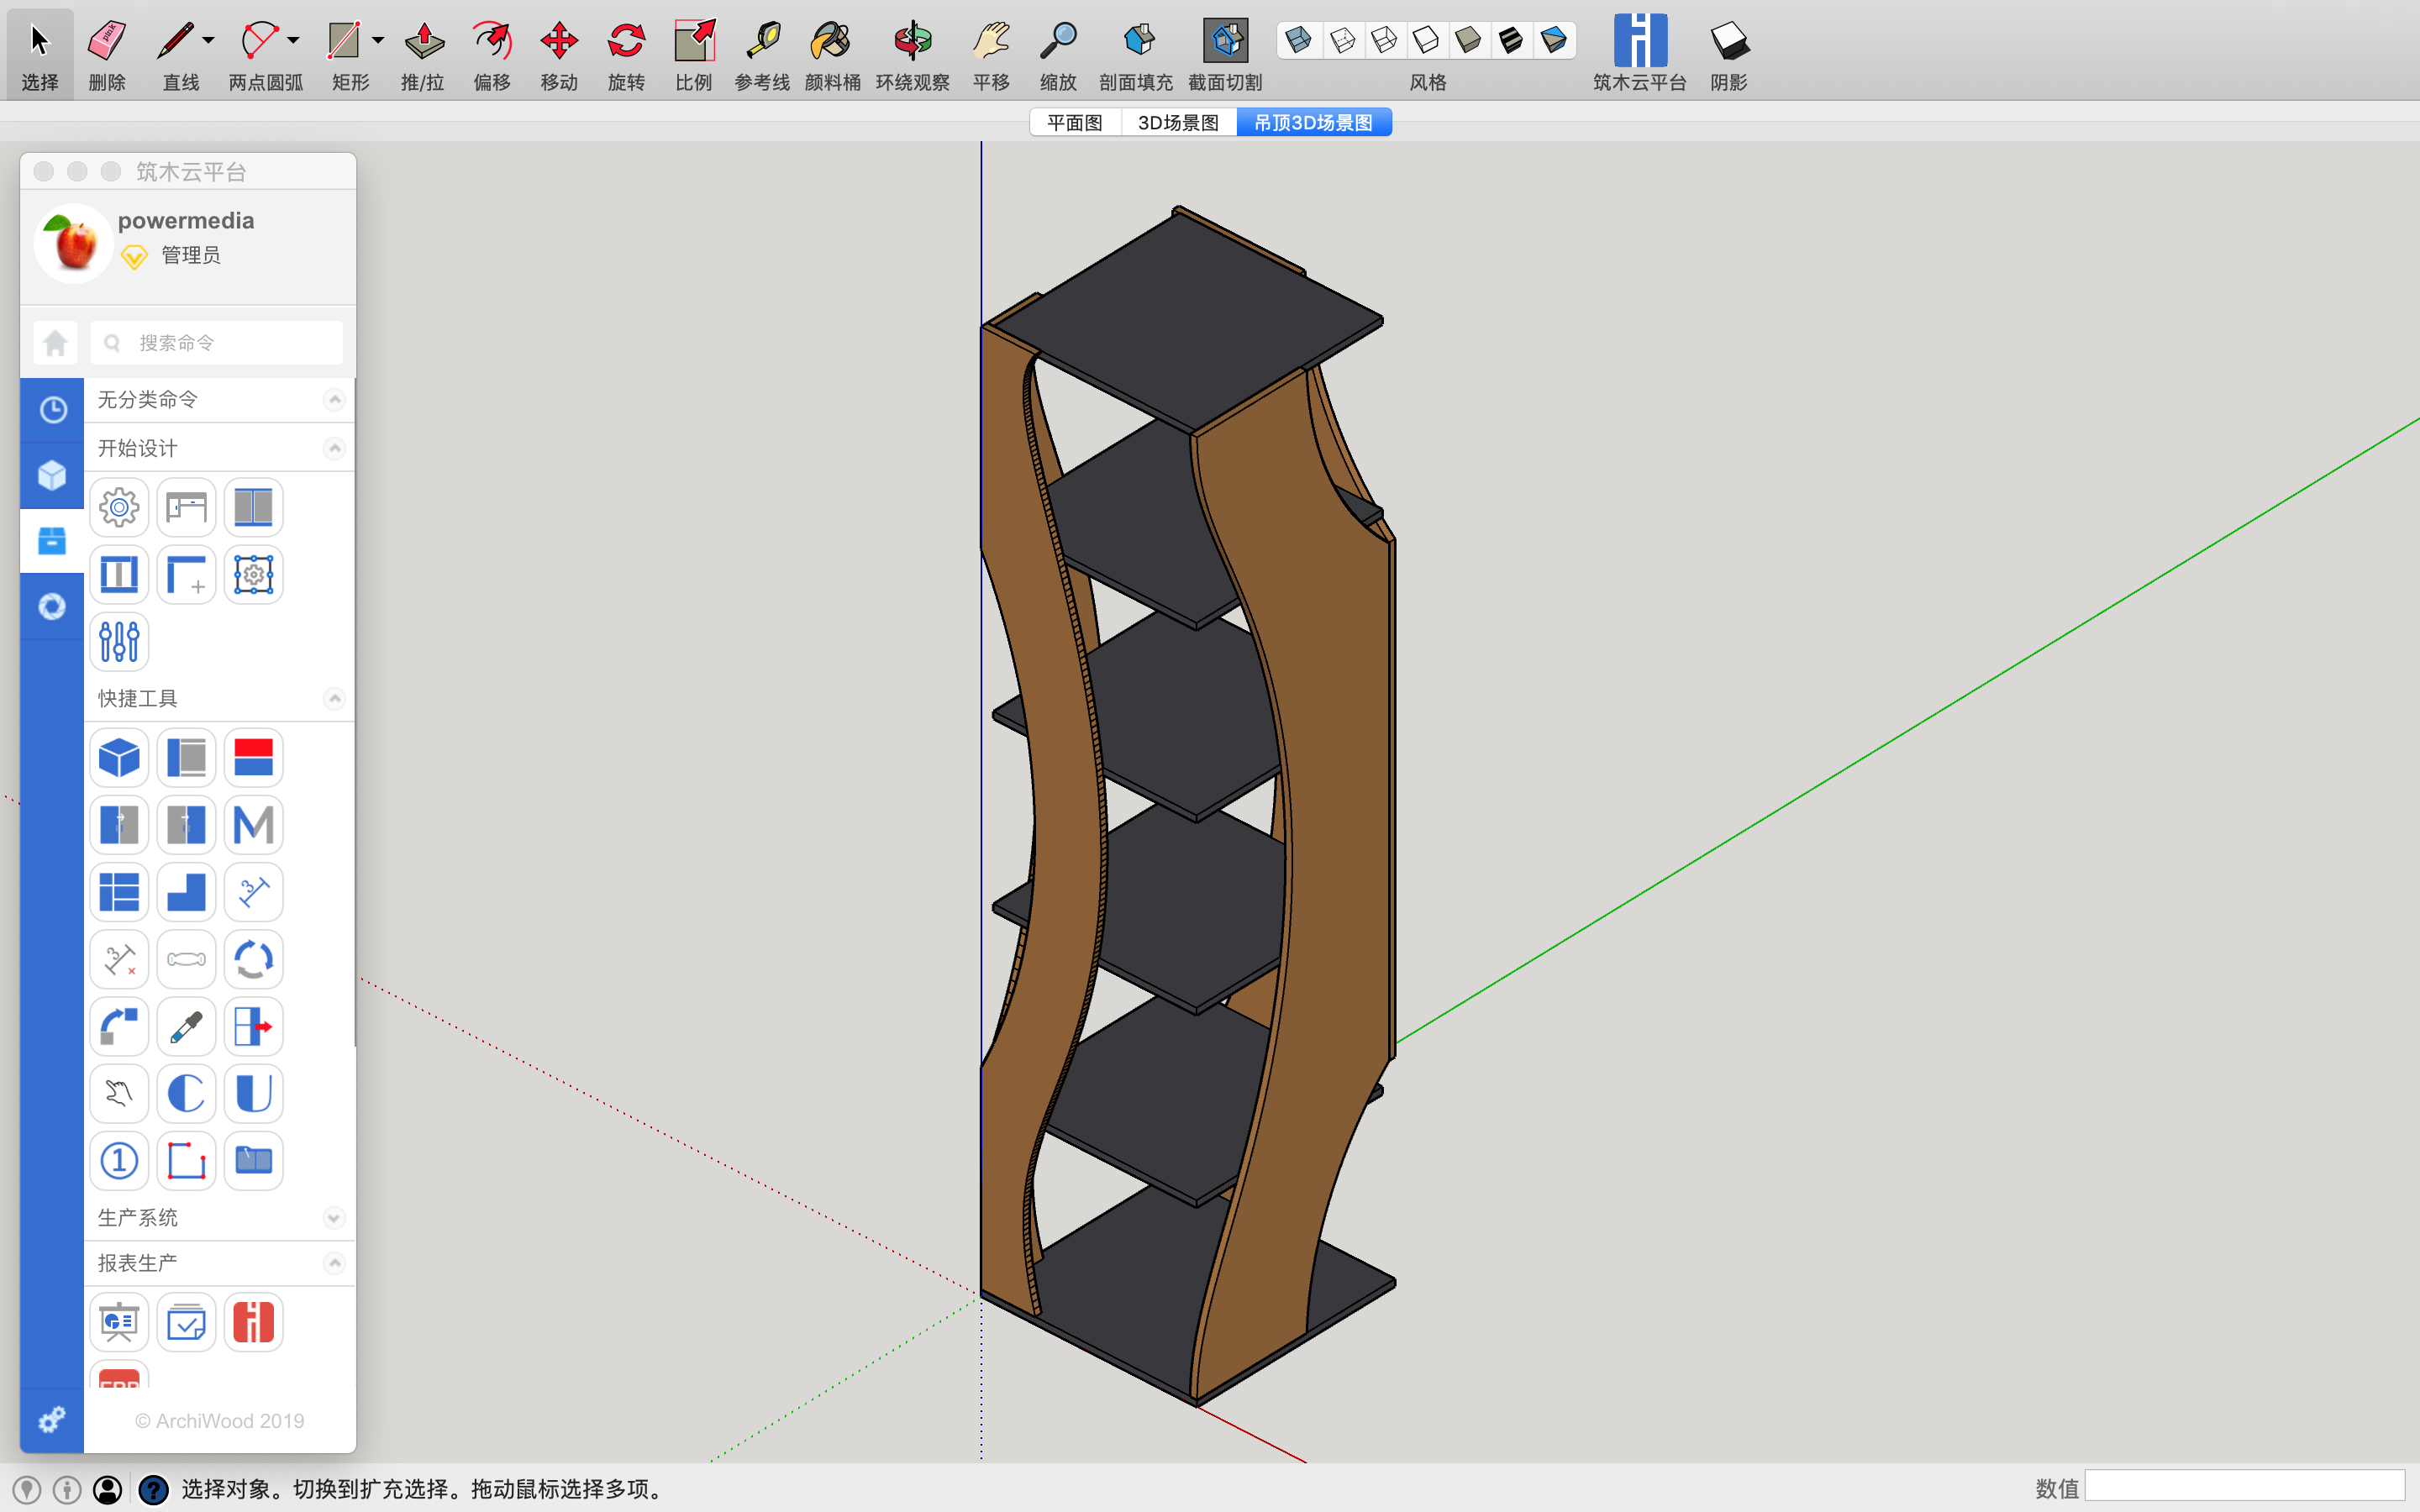Activate the 环绕观察 orbit tool
2420x1512 pixels.
click(x=912, y=53)
